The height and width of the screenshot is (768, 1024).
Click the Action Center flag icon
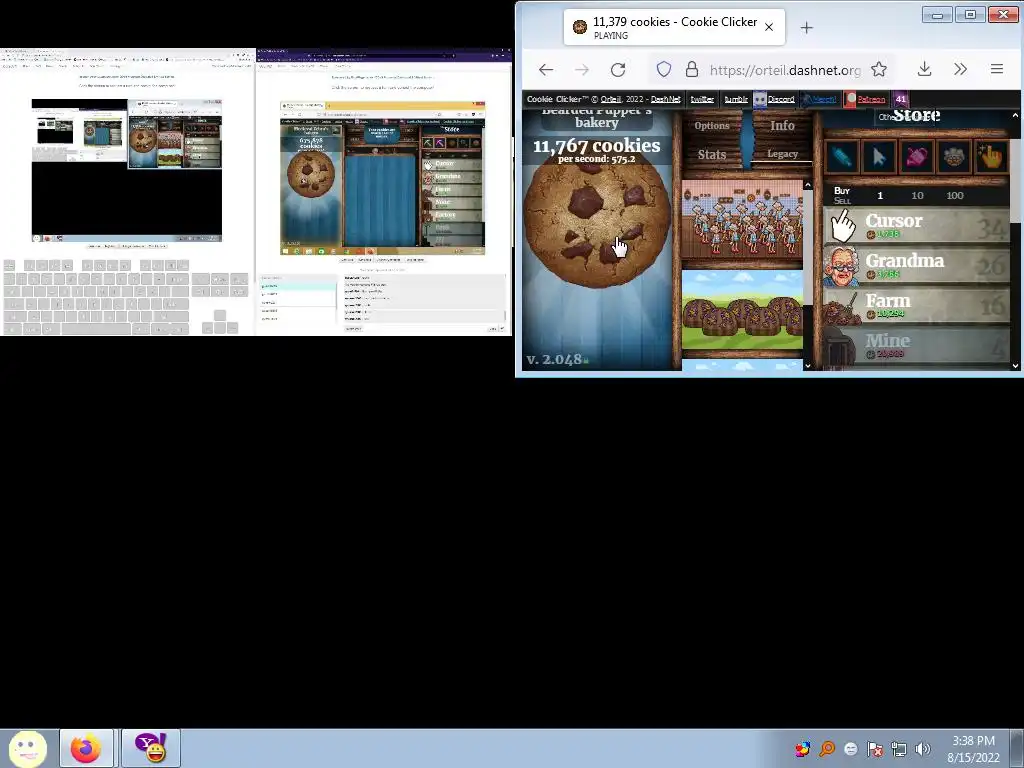(874, 749)
